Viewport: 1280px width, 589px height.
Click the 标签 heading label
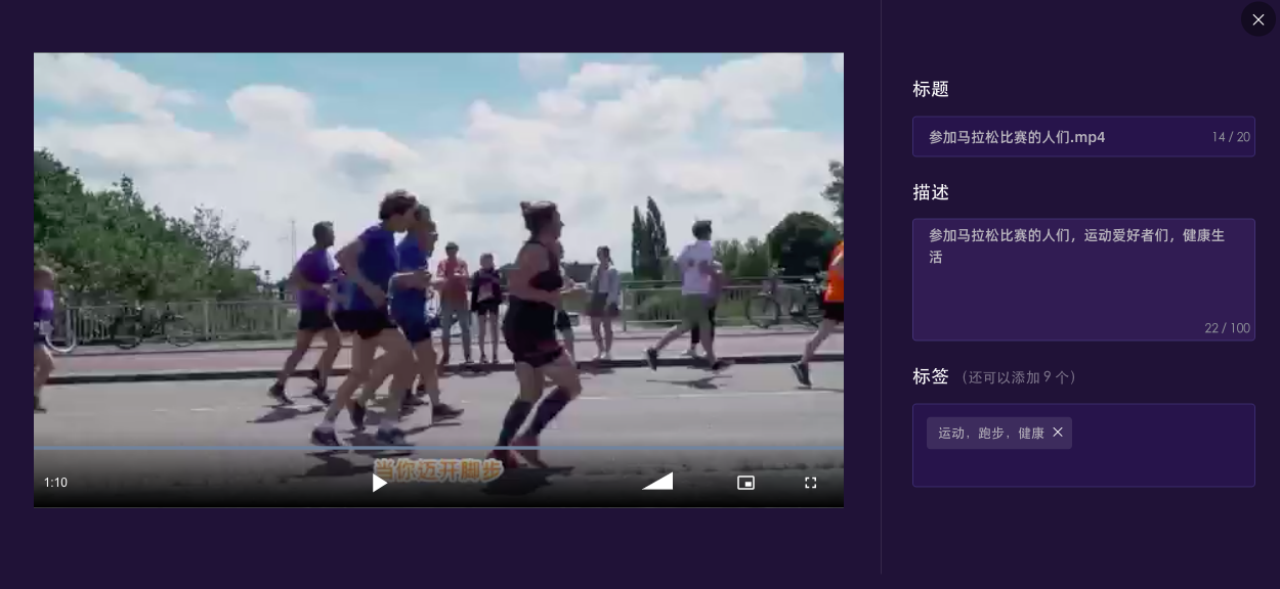point(930,377)
